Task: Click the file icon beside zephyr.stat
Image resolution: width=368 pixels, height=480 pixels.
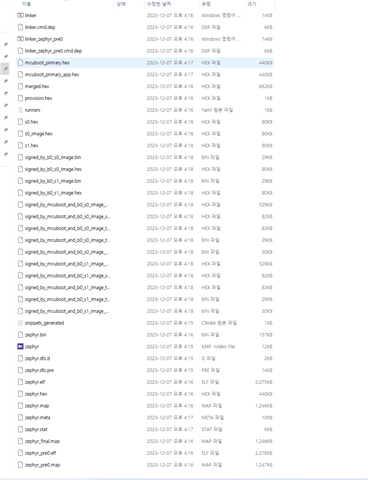Action: pos(20,429)
